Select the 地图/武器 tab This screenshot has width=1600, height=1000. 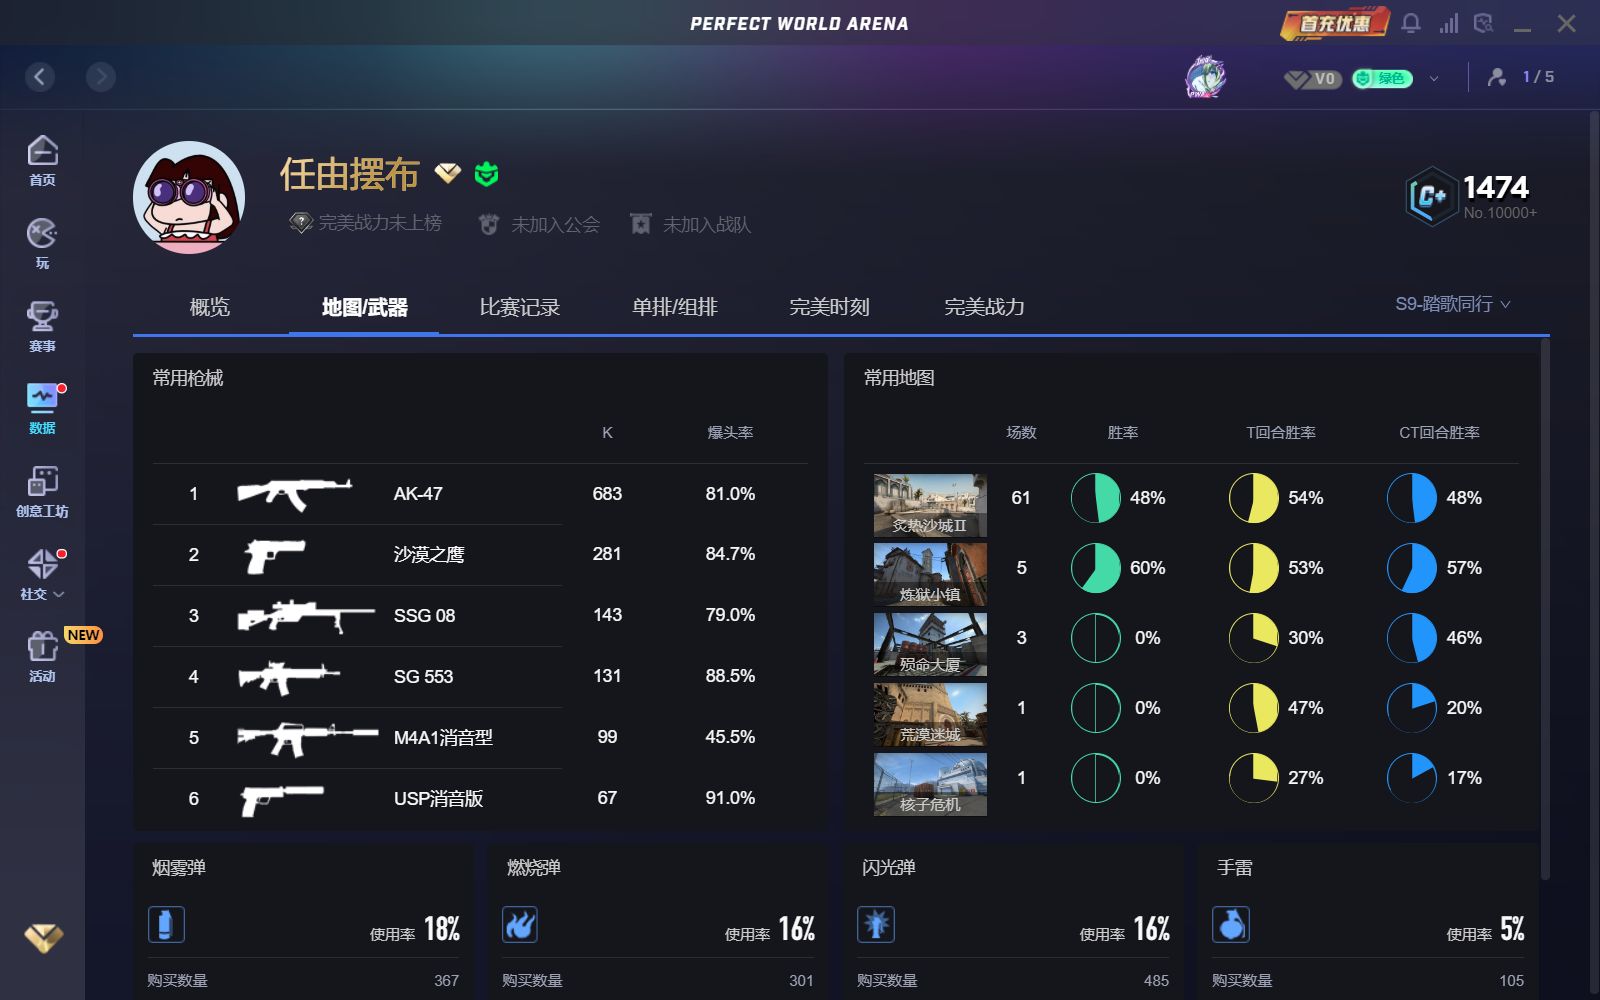(364, 307)
